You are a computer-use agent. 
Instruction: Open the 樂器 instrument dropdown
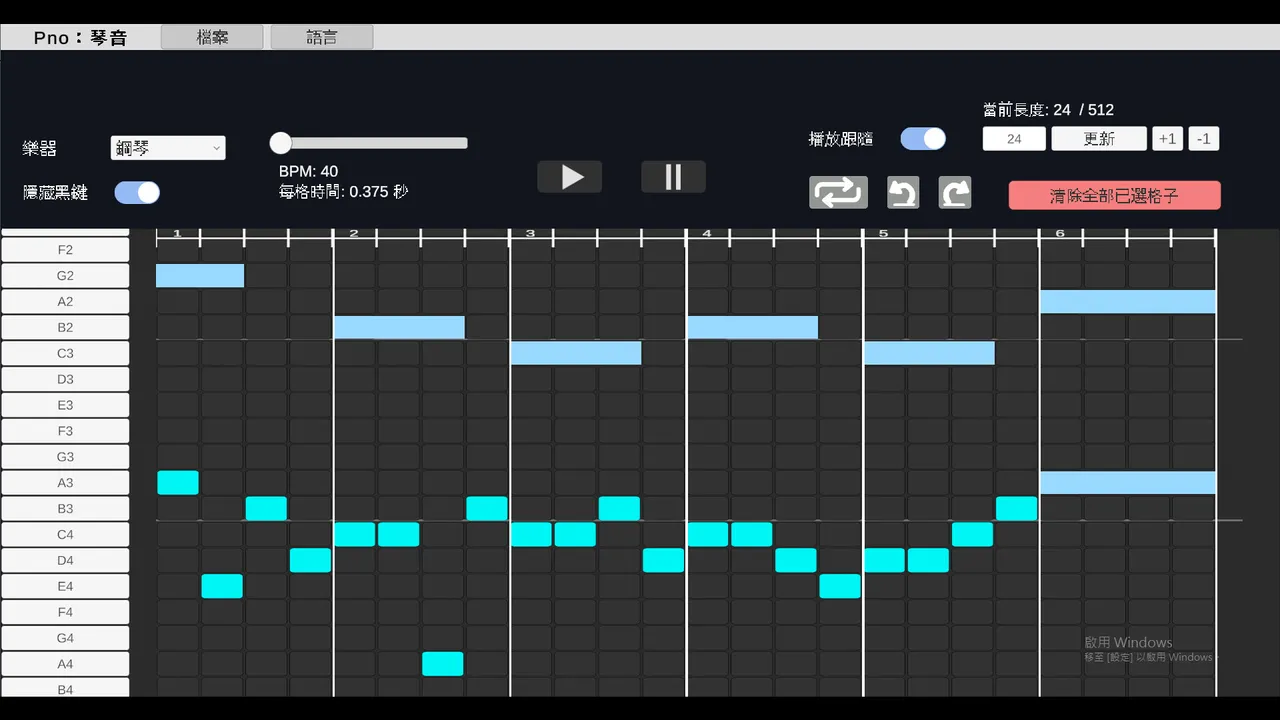[168, 148]
